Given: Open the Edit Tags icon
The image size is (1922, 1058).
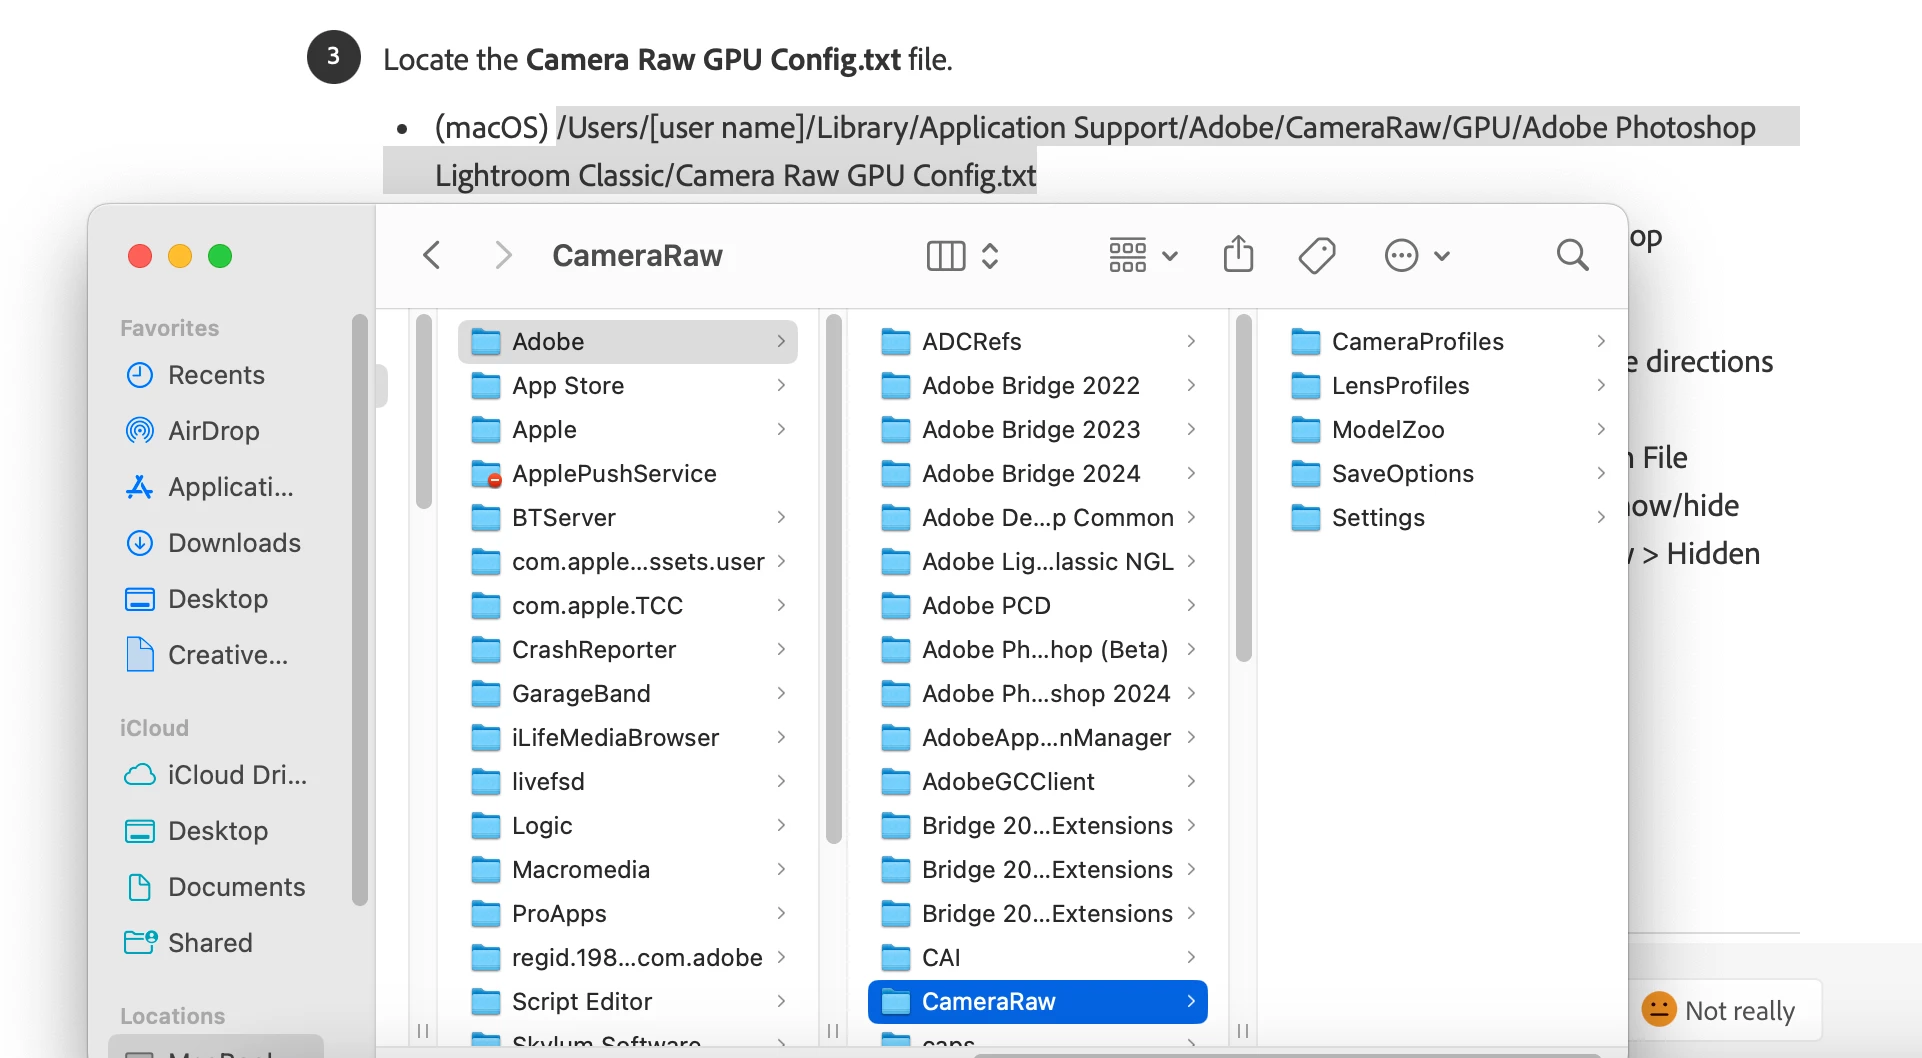Looking at the screenshot, I should (1317, 255).
